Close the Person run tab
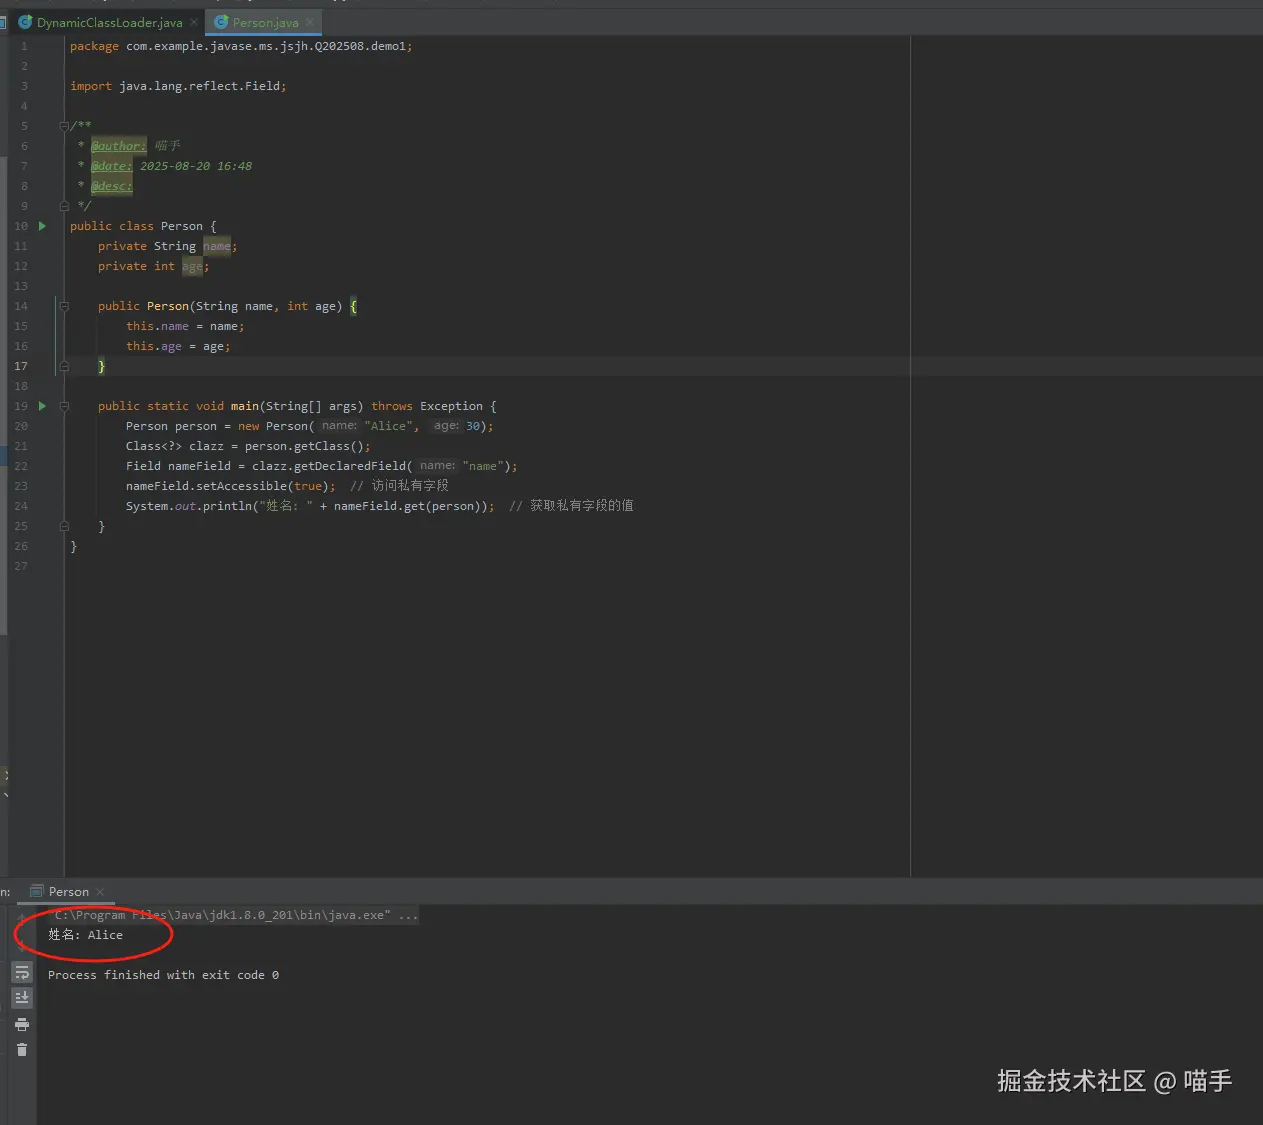1263x1125 pixels. (100, 892)
